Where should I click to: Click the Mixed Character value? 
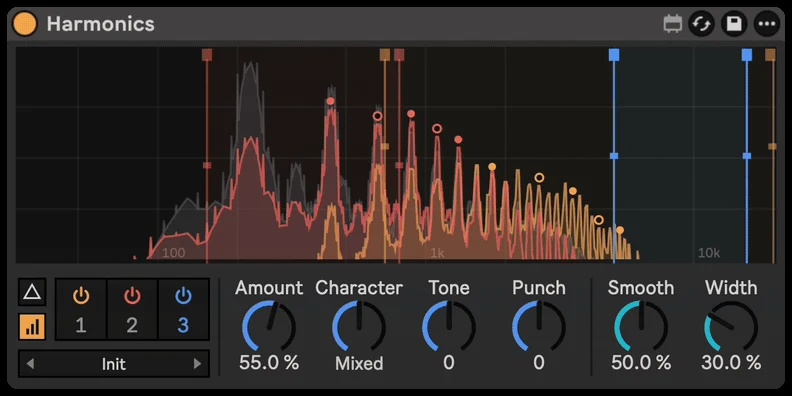359,363
